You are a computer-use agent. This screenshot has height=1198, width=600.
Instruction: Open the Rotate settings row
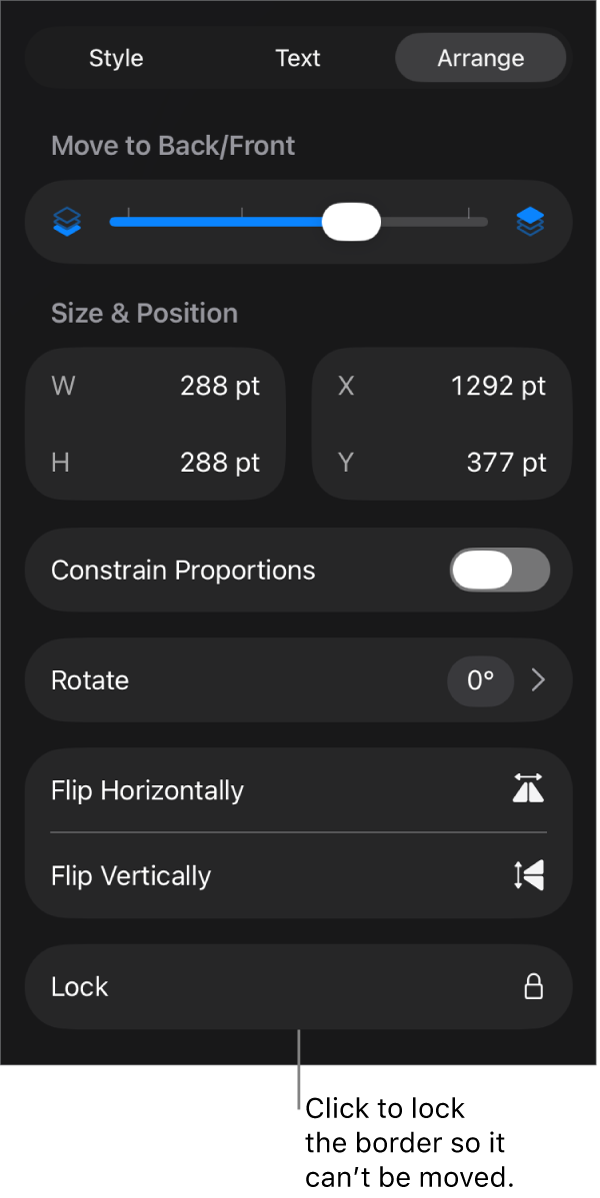297,680
